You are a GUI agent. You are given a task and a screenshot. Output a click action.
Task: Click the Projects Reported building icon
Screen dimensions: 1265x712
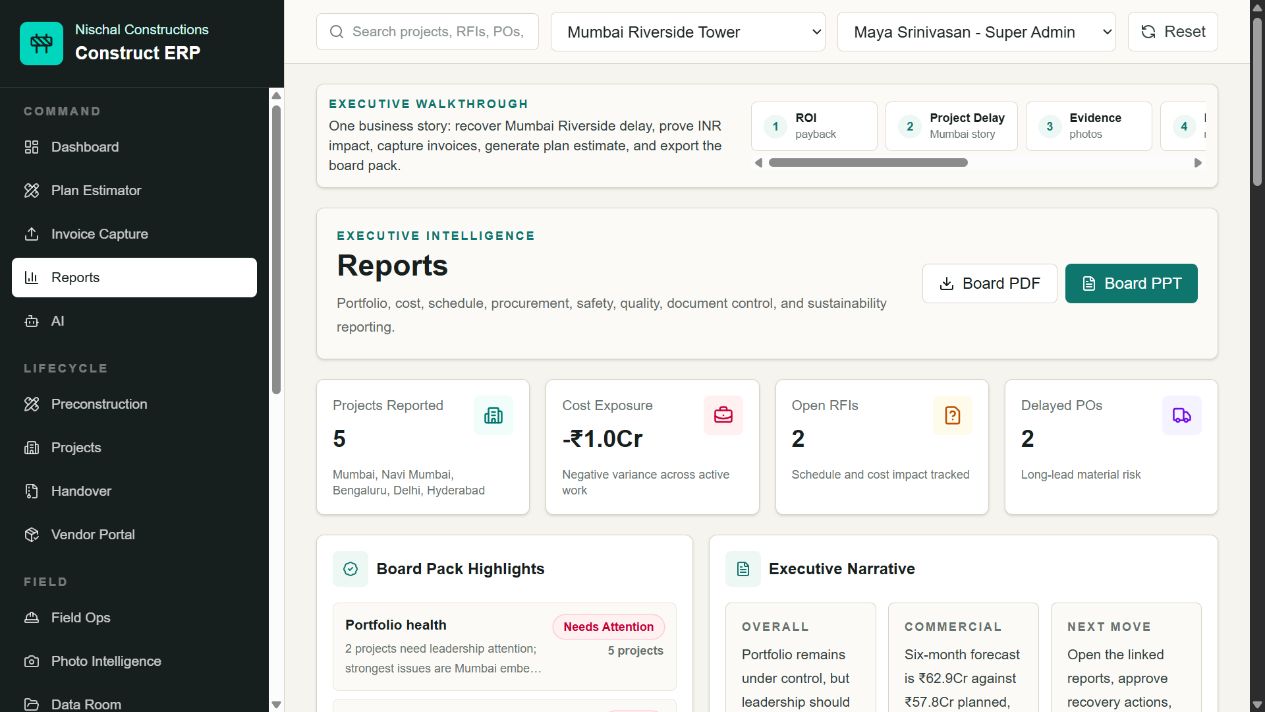(493, 415)
